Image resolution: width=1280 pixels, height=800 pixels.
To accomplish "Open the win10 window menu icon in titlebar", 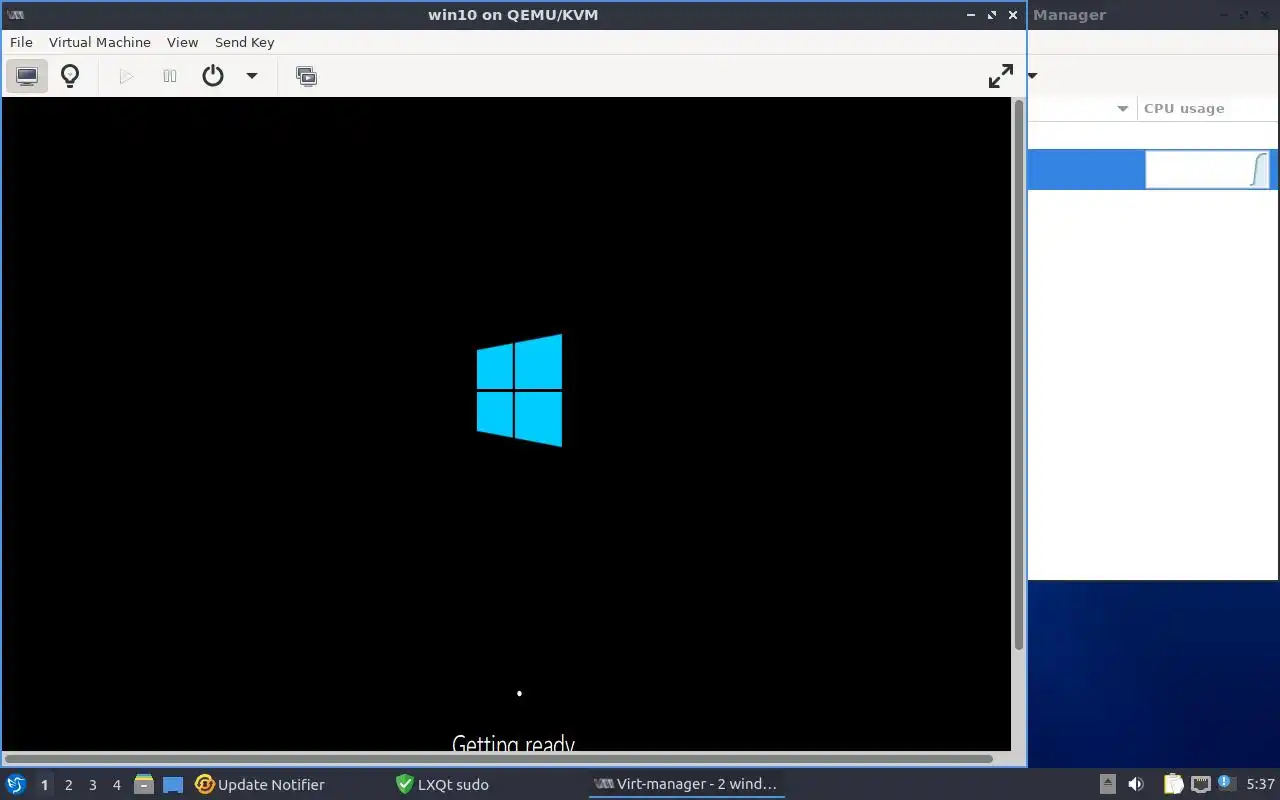I will pos(15,15).
